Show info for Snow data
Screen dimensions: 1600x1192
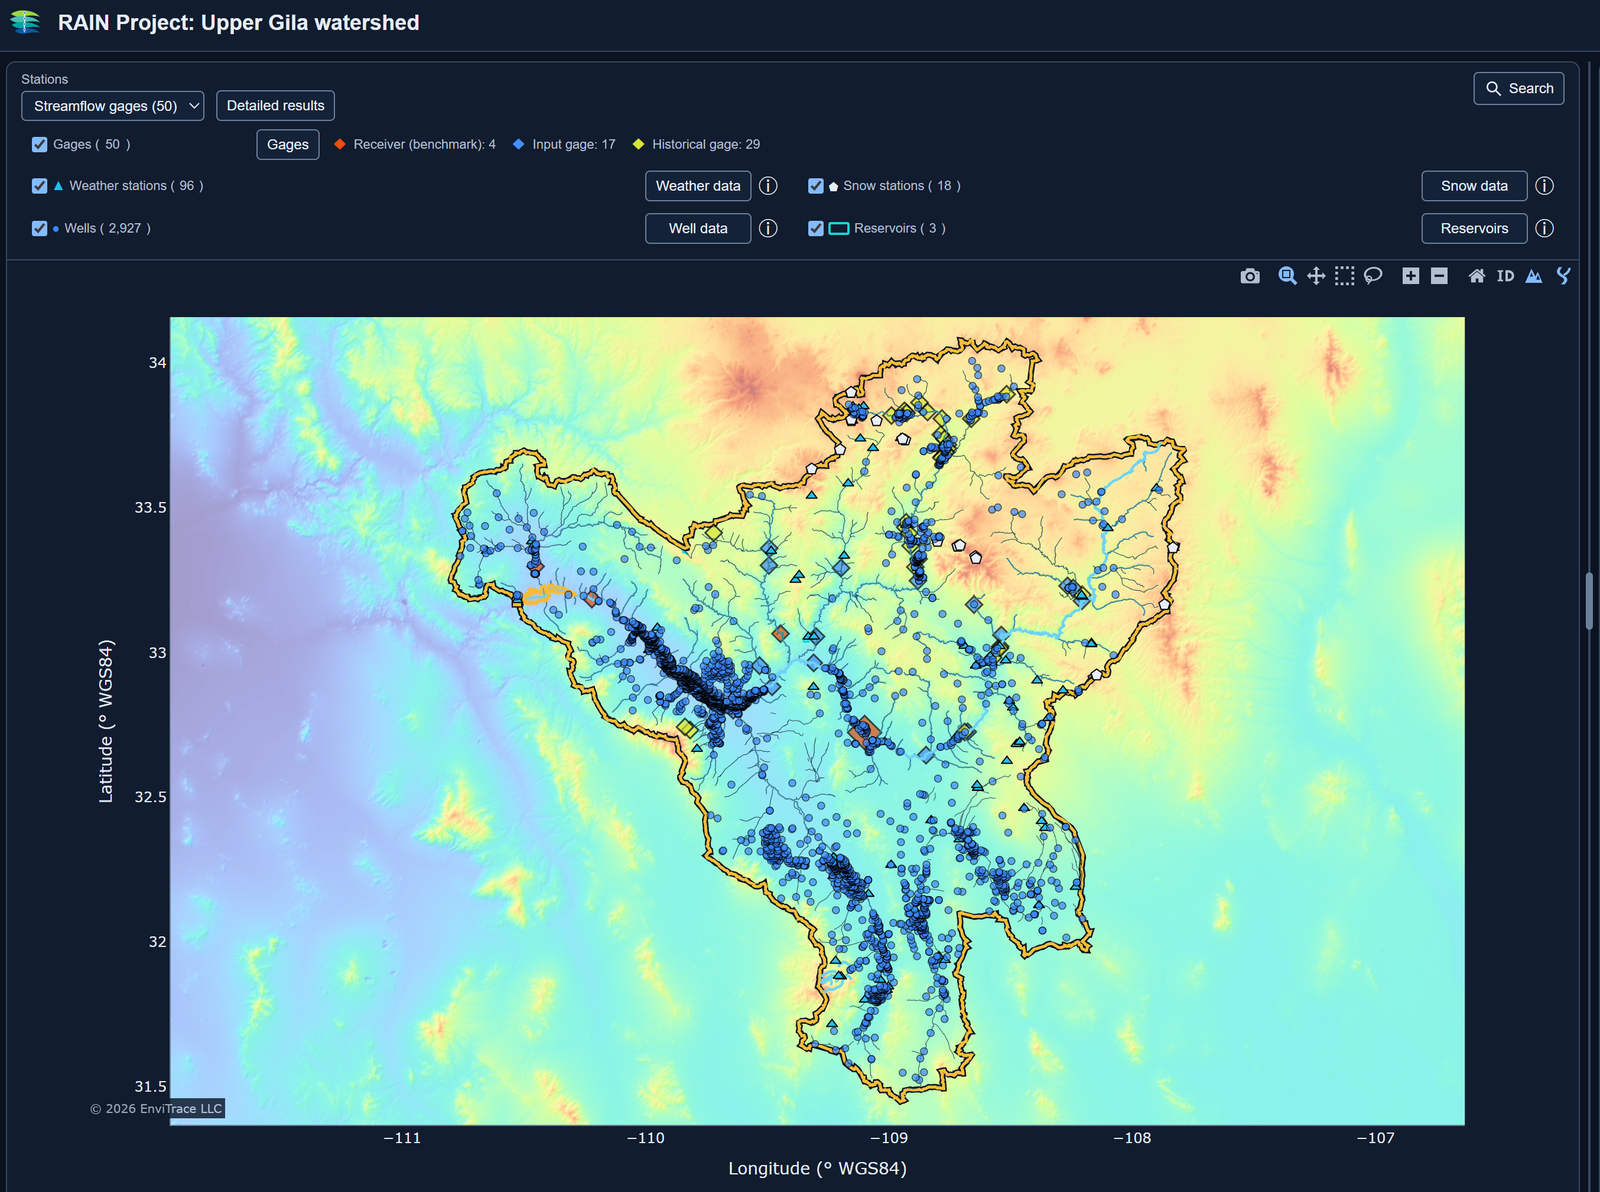(x=1544, y=186)
